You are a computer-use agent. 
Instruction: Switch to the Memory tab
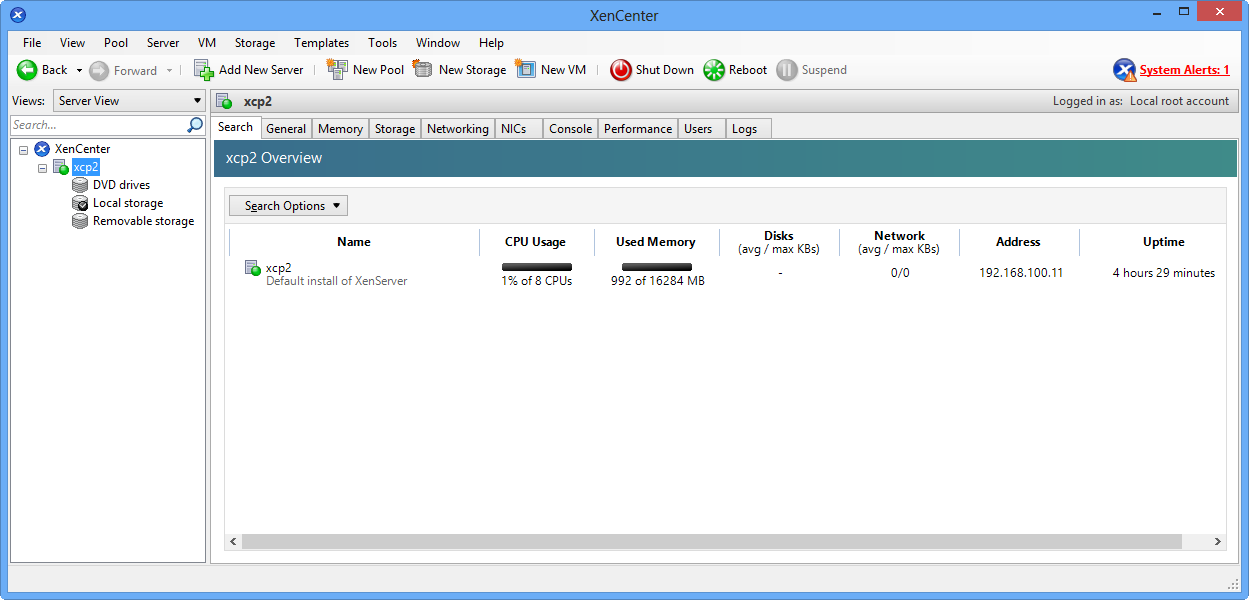tap(340, 129)
